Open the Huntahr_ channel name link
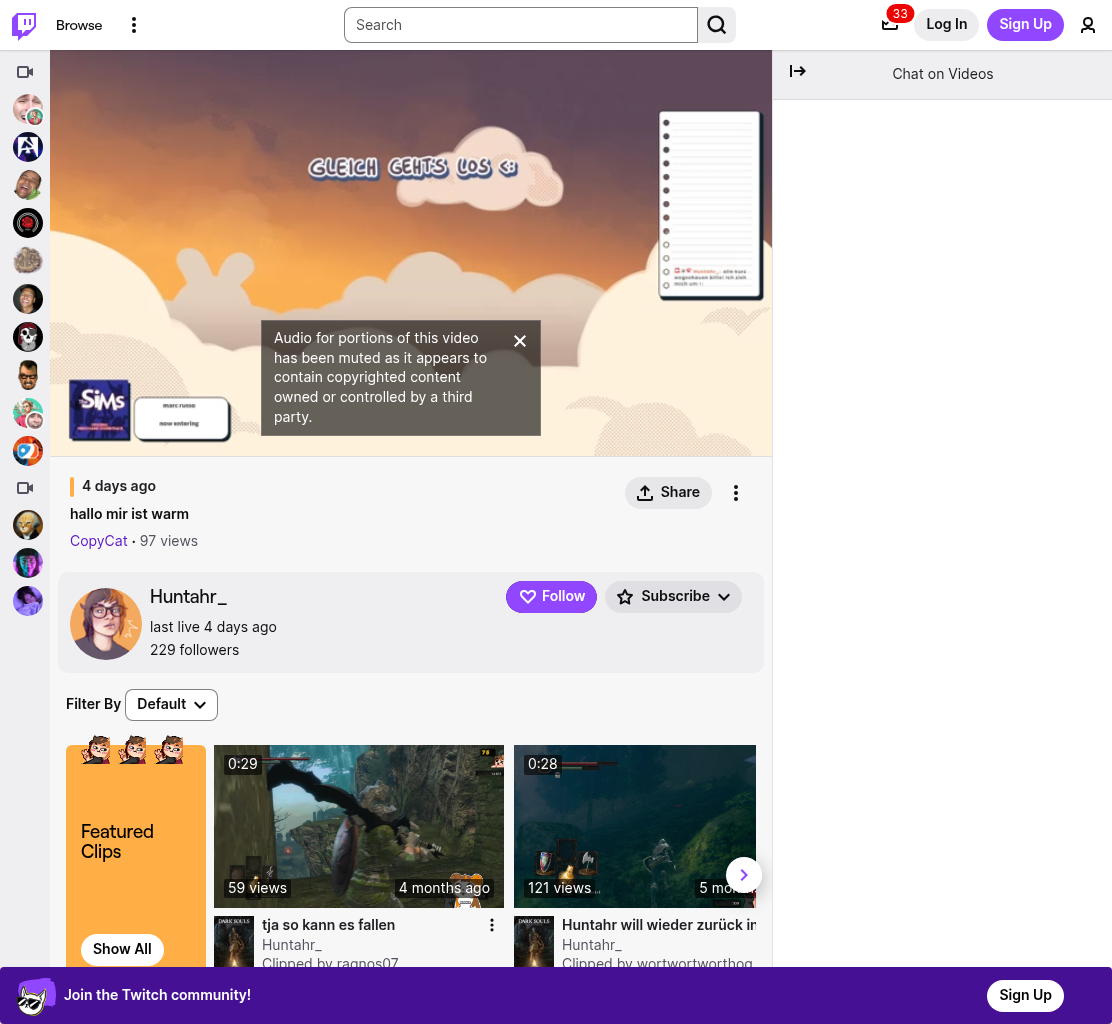The width and height of the screenshot is (1112, 1024). [x=188, y=596]
